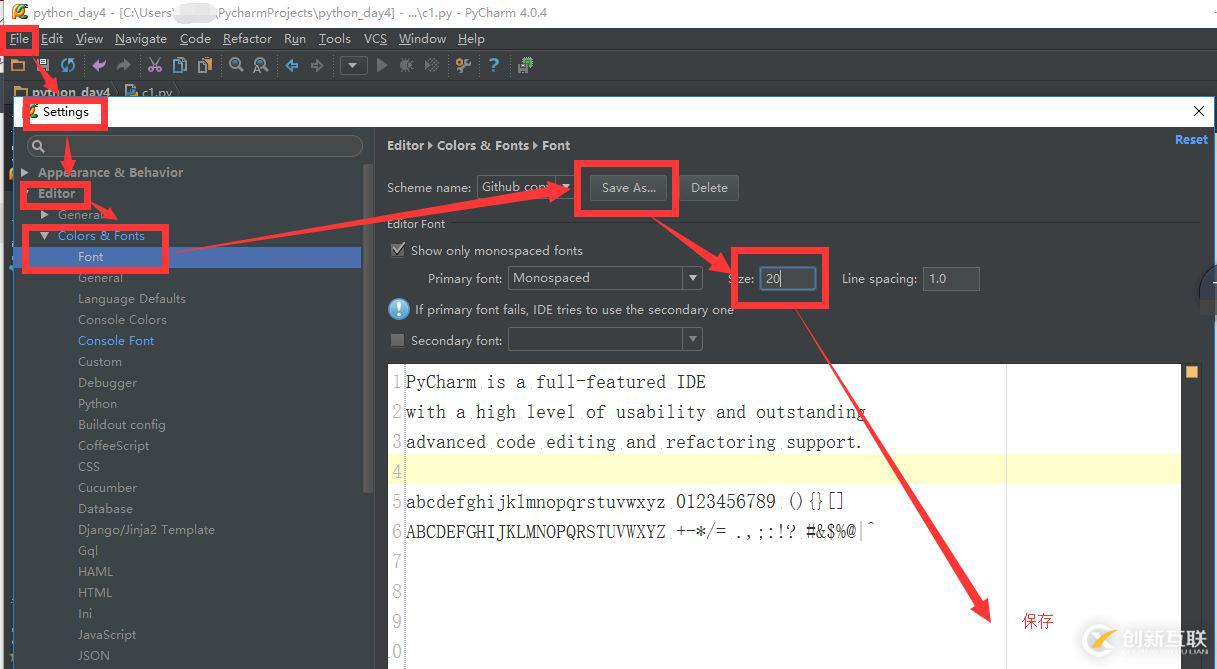The height and width of the screenshot is (669, 1217).
Task: Click the Back navigation arrow icon
Action: 292,65
